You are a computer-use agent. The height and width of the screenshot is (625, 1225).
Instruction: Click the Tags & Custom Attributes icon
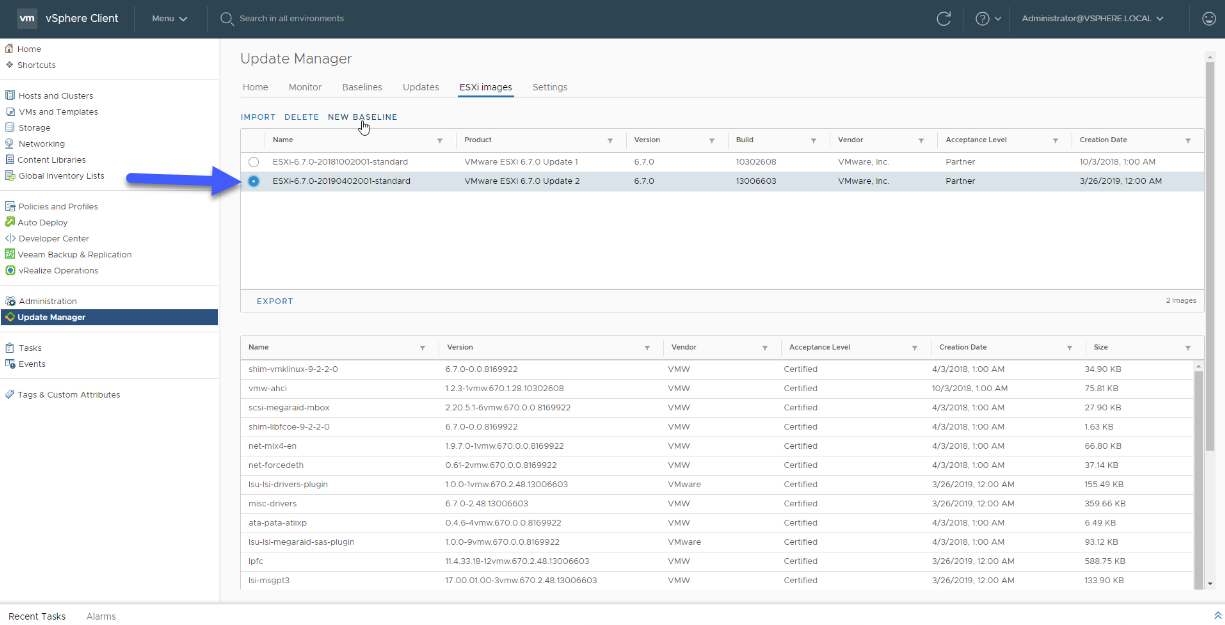tap(9, 395)
